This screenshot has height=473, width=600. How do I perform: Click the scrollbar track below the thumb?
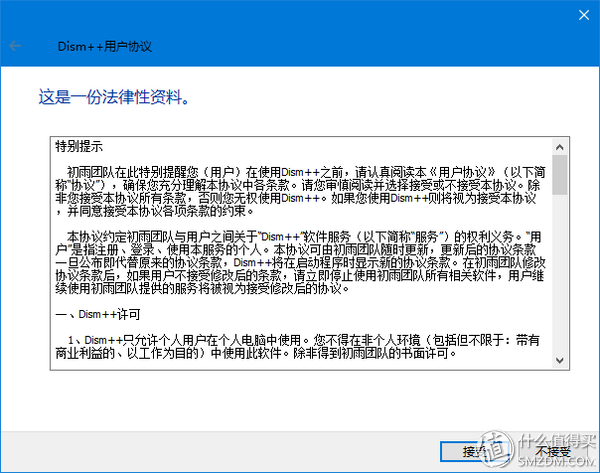(559, 274)
